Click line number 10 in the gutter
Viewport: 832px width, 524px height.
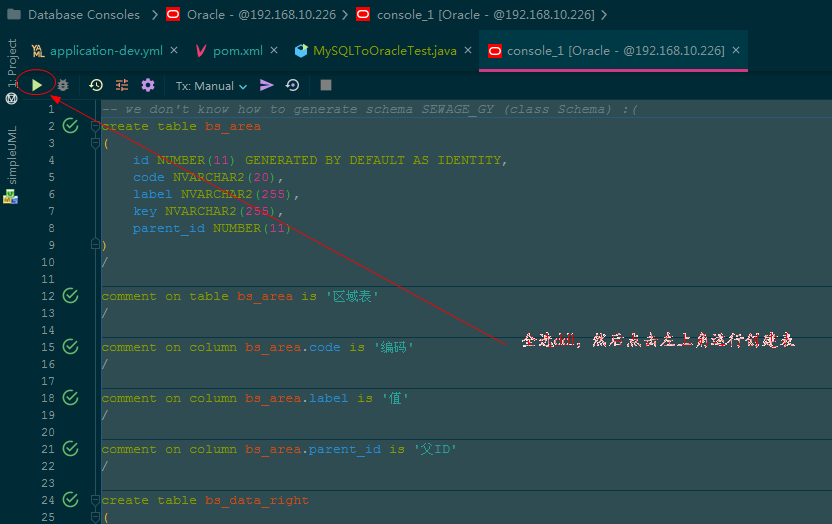[x=48, y=262]
